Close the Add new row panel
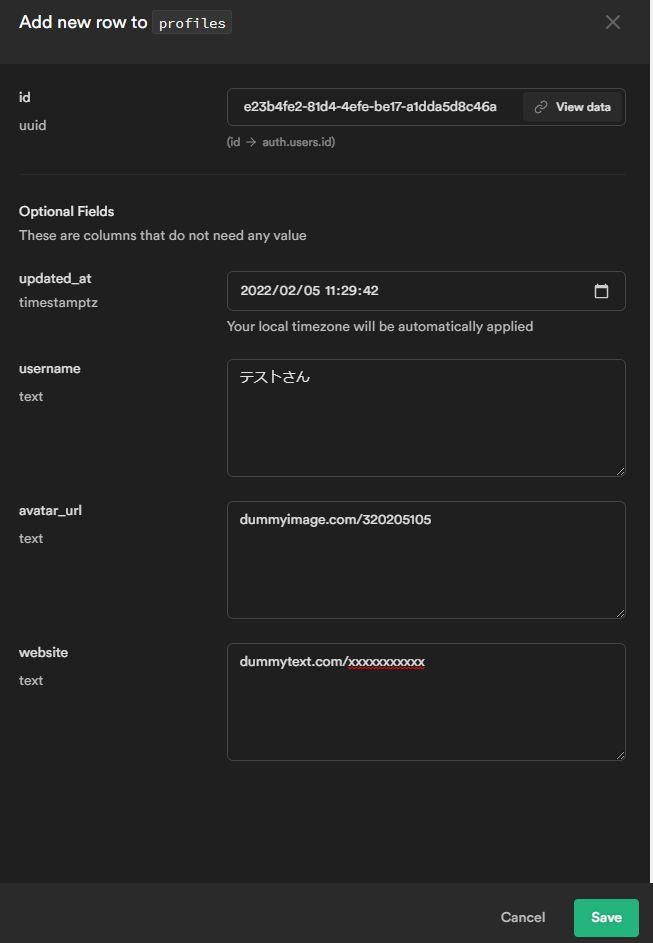 click(613, 22)
